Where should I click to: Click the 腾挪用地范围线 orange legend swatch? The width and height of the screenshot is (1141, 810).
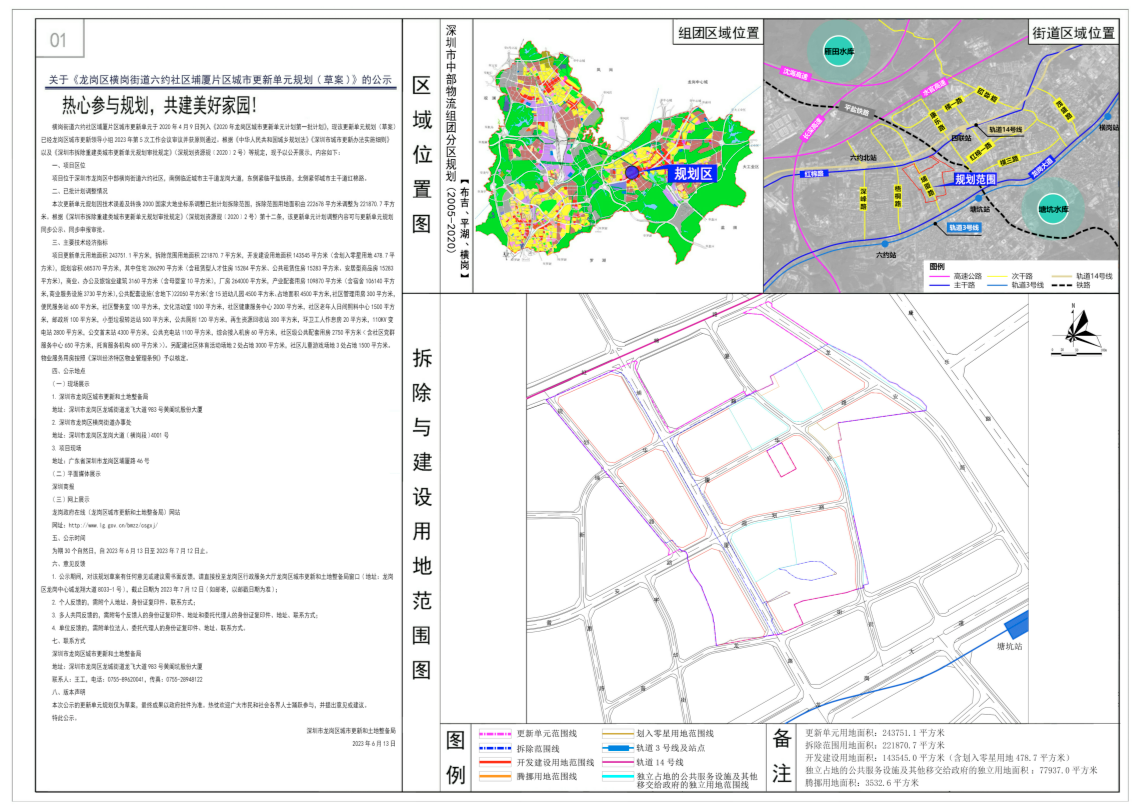pos(495,777)
